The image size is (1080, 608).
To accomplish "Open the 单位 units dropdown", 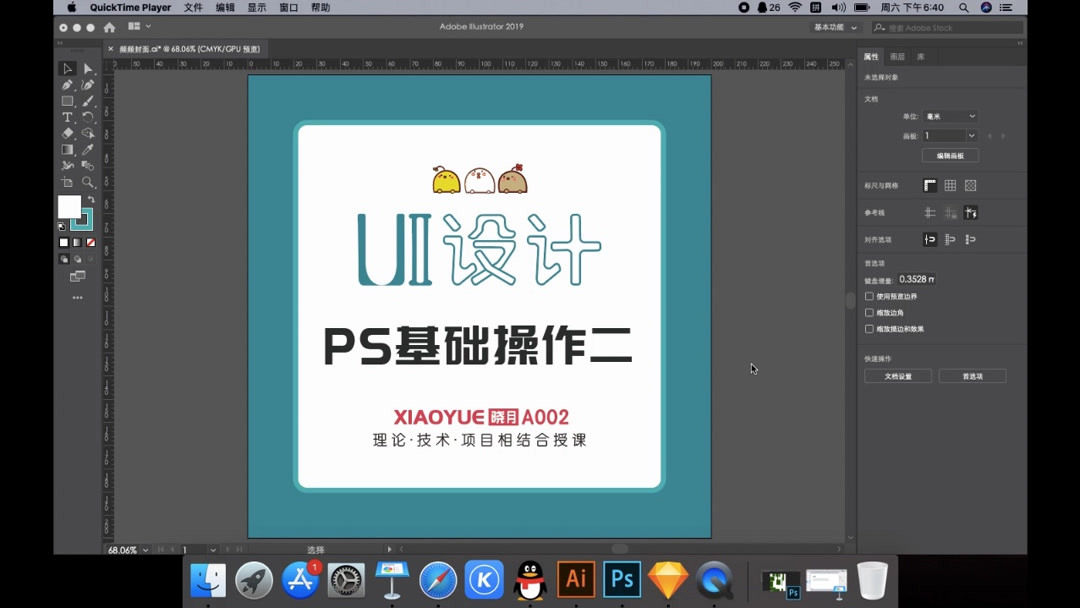I will (949, 115).
